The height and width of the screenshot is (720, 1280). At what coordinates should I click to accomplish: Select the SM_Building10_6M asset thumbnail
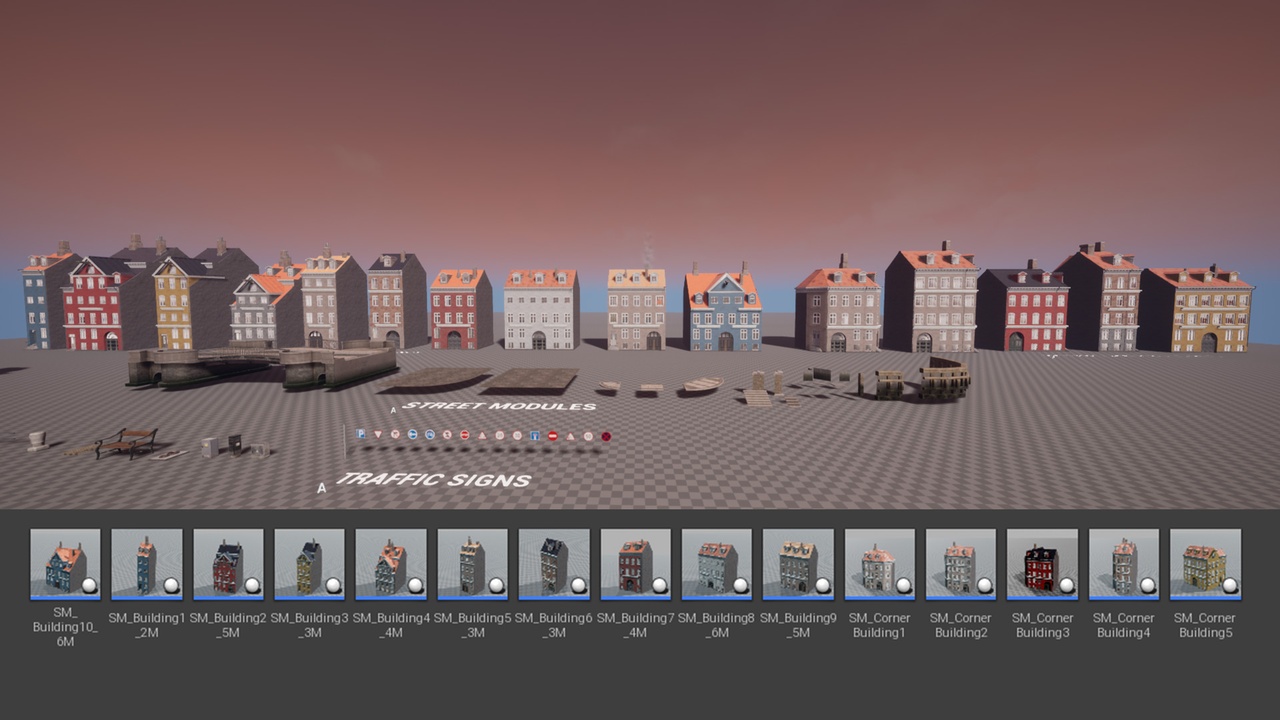pyautogui.click(x=65, y=564)
